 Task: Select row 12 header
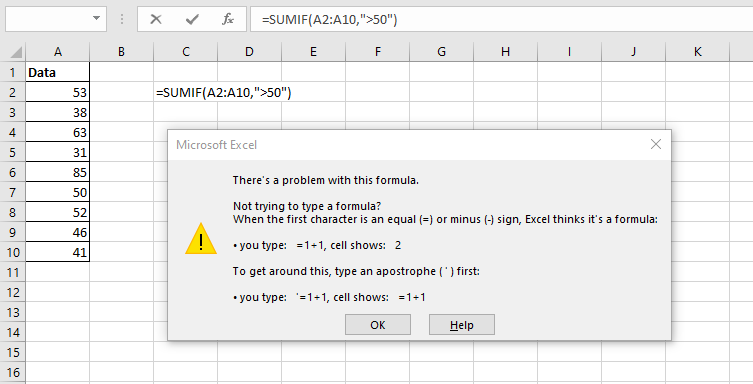click(x=13, y=292)
